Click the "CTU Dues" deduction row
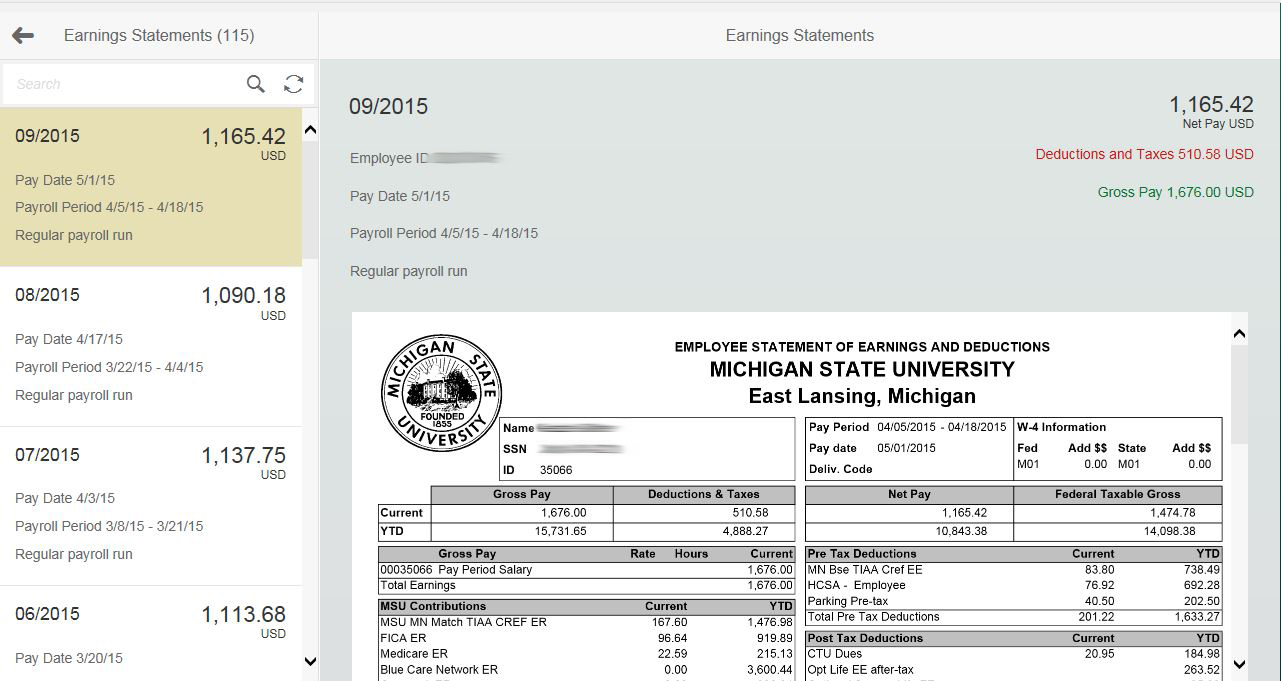The image size is (1281, 681). 1014,654
